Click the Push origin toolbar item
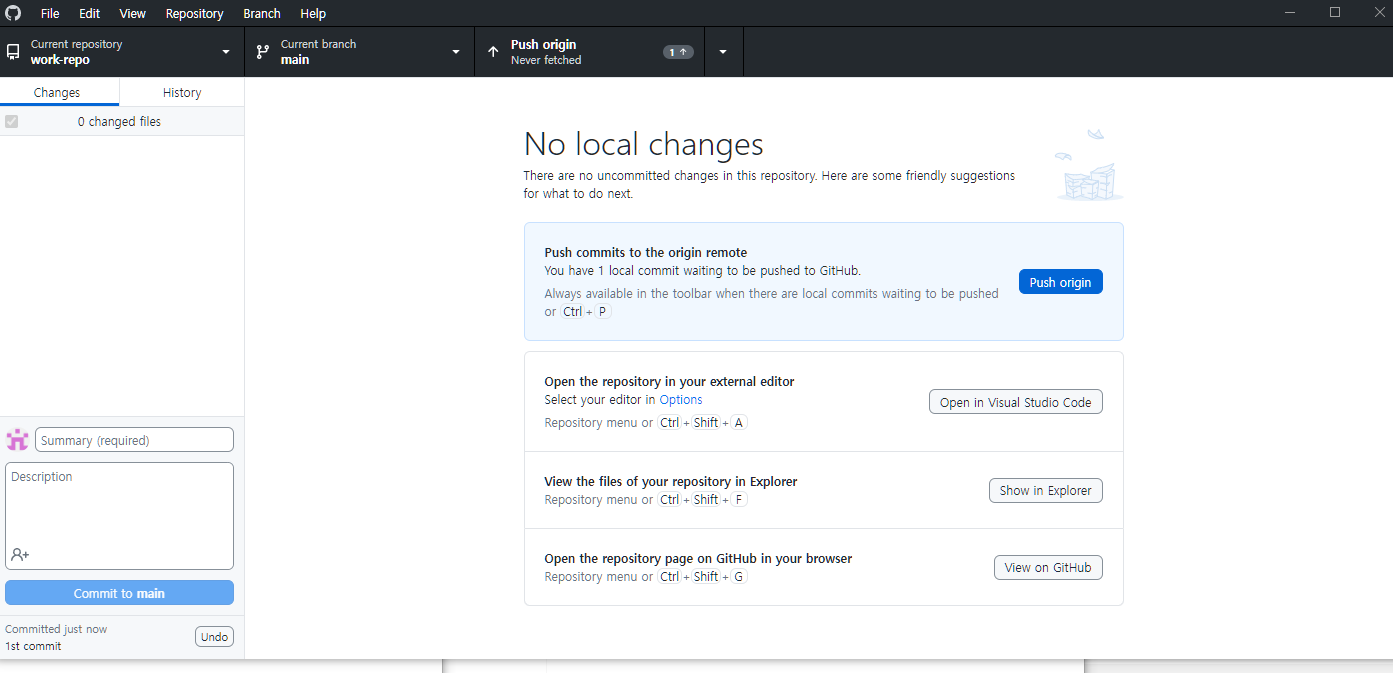This screenshot has width=1393, height=673. 590,52
